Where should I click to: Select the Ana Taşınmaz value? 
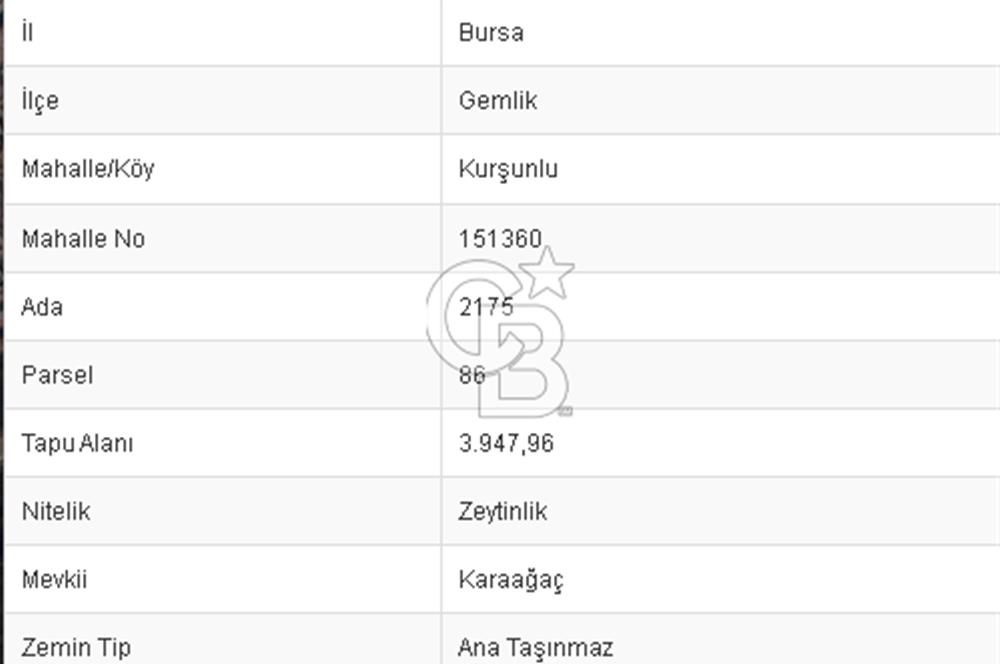click(535, 648)
